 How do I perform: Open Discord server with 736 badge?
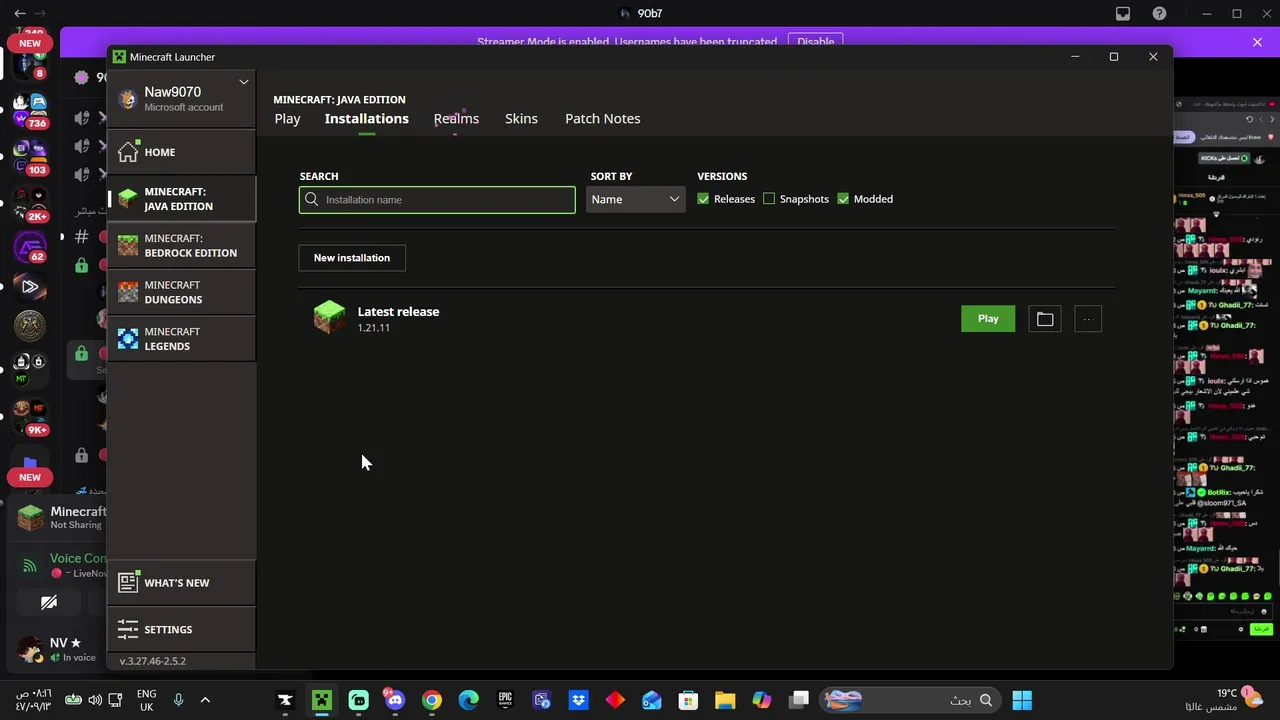point(29,110)
